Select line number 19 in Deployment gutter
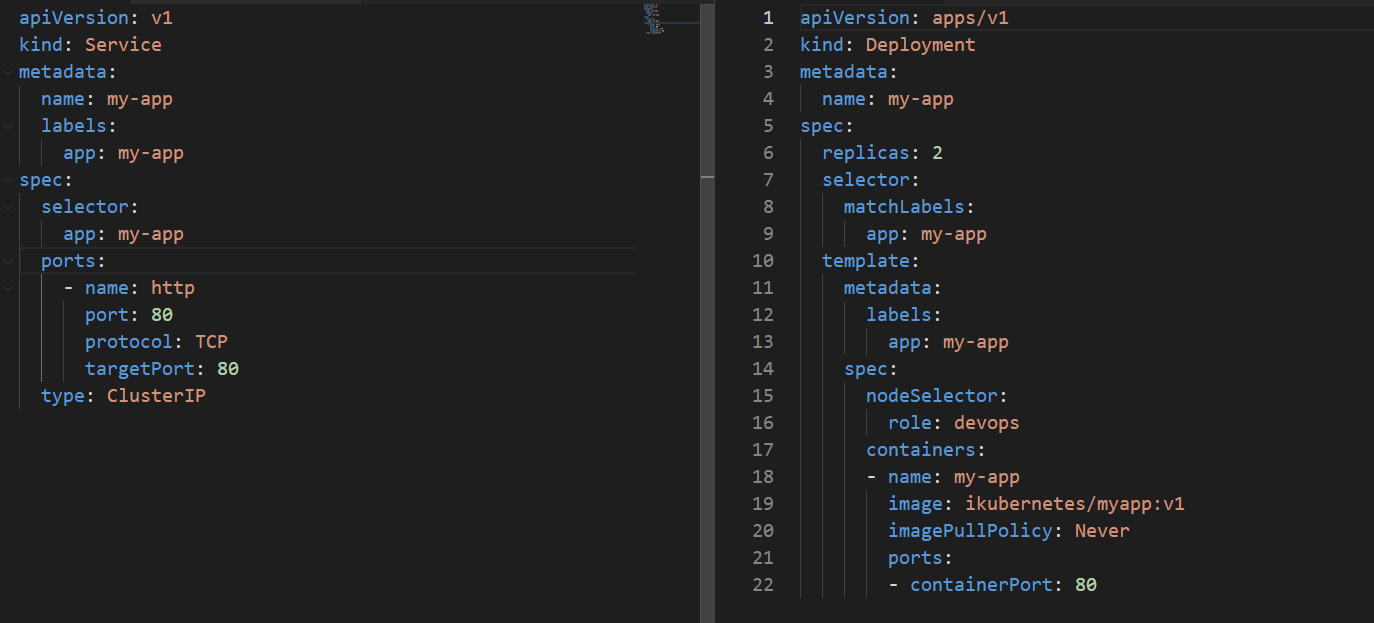Viewport: 1374px width, 623px height. point(763,504)
